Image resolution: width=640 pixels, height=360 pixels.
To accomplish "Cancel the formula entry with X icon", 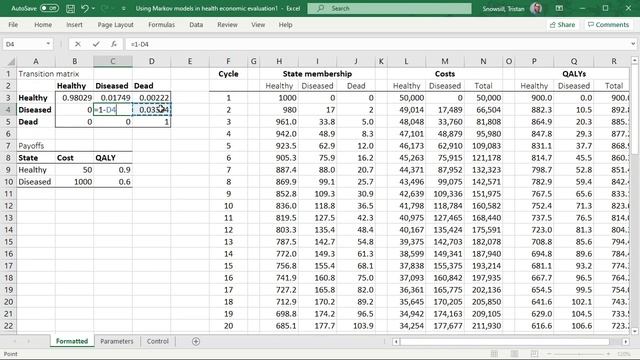I will [78, 44].
